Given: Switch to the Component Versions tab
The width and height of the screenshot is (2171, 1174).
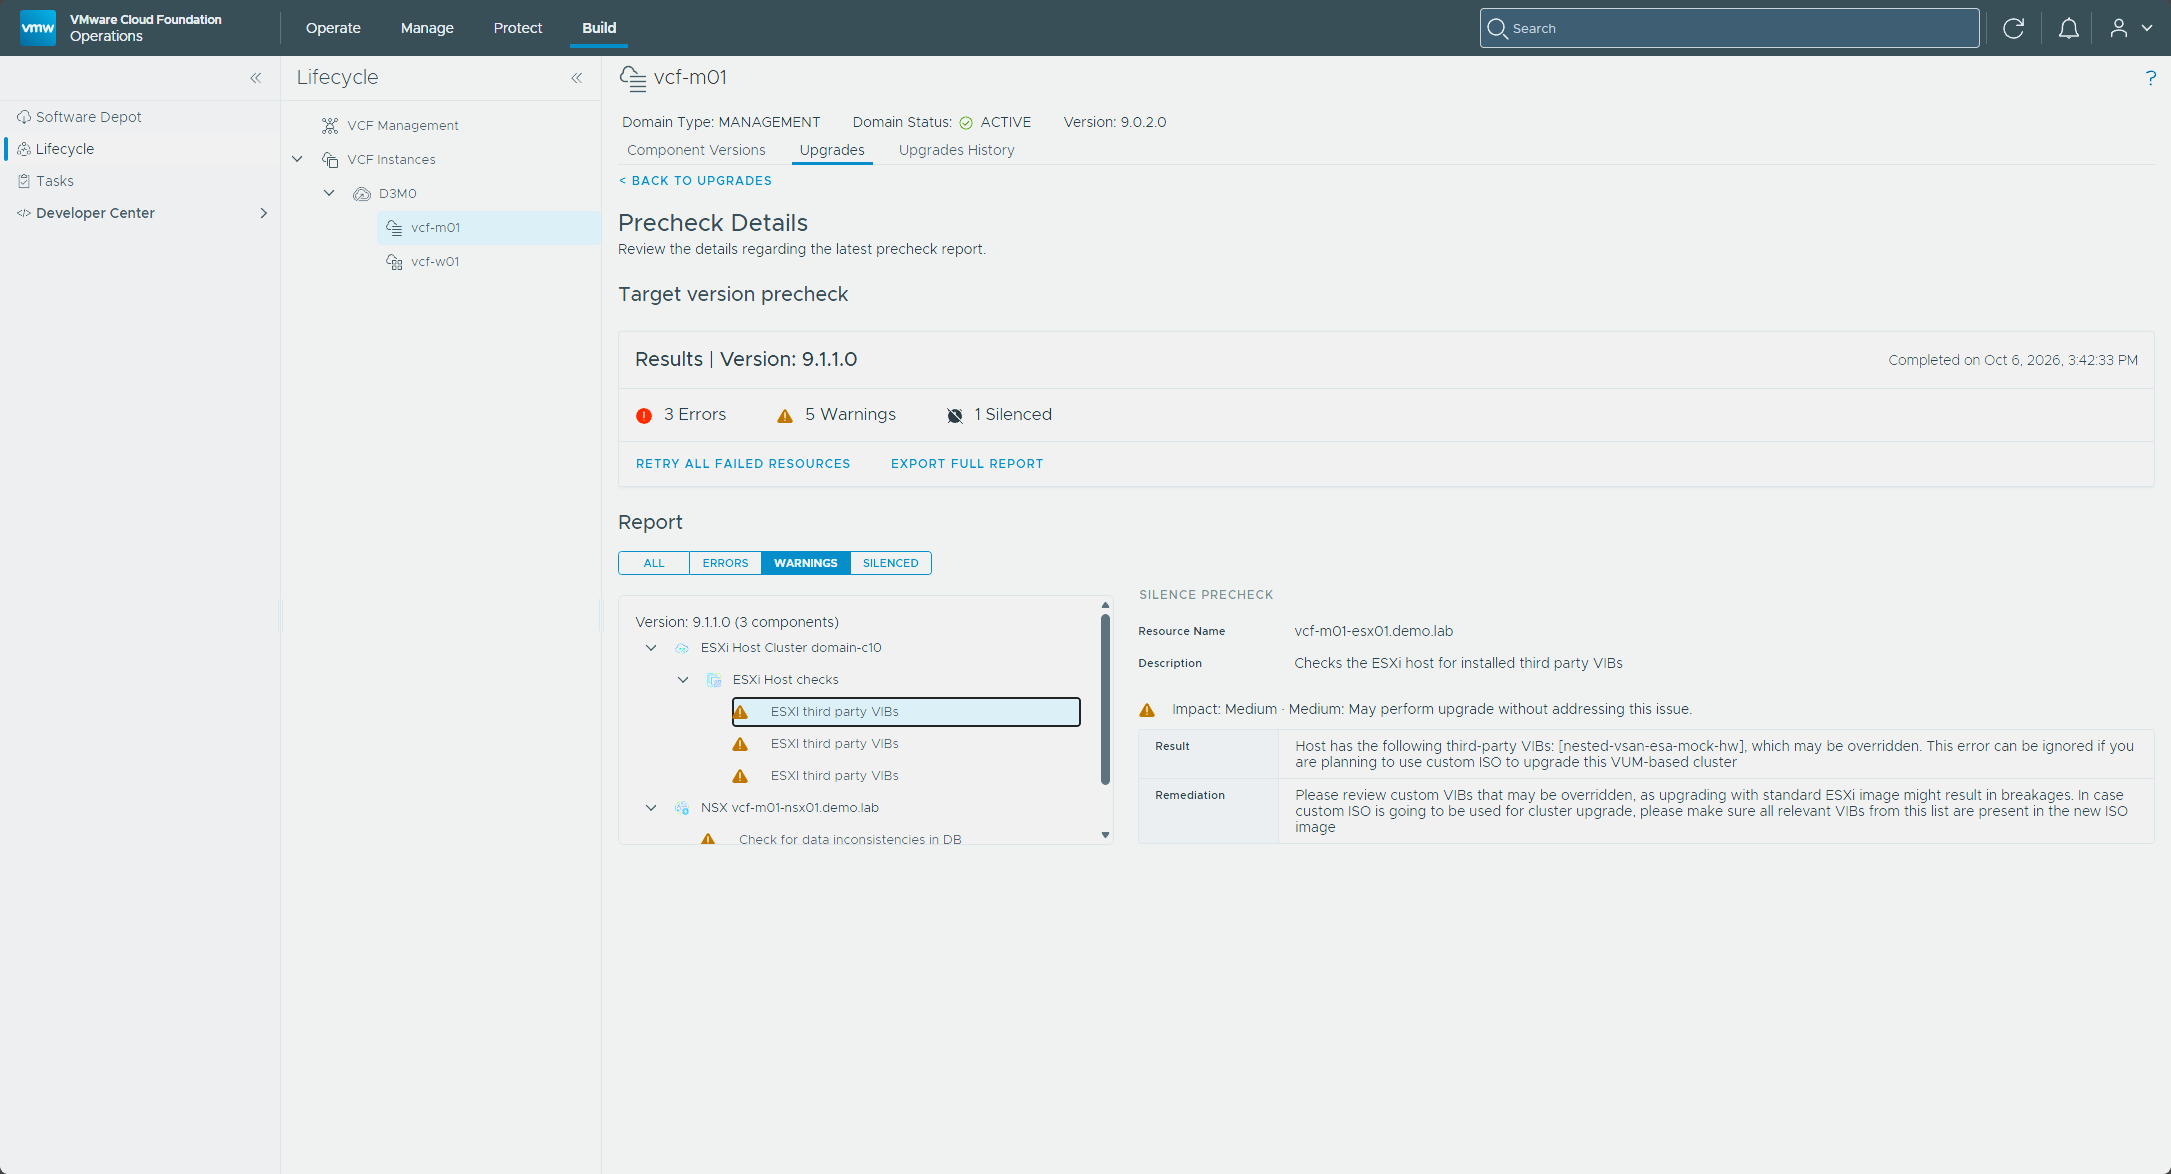Looking at the screenshot, I should pos(696,150).
